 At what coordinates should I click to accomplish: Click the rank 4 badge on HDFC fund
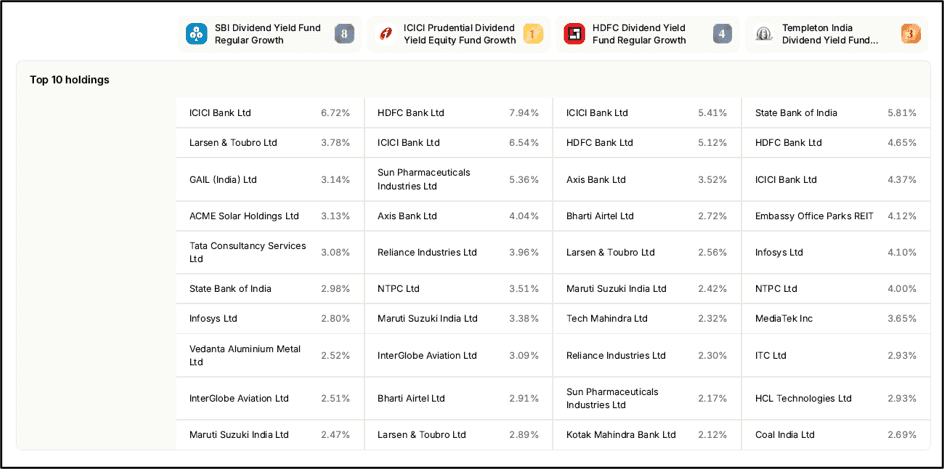click(722, 34)
